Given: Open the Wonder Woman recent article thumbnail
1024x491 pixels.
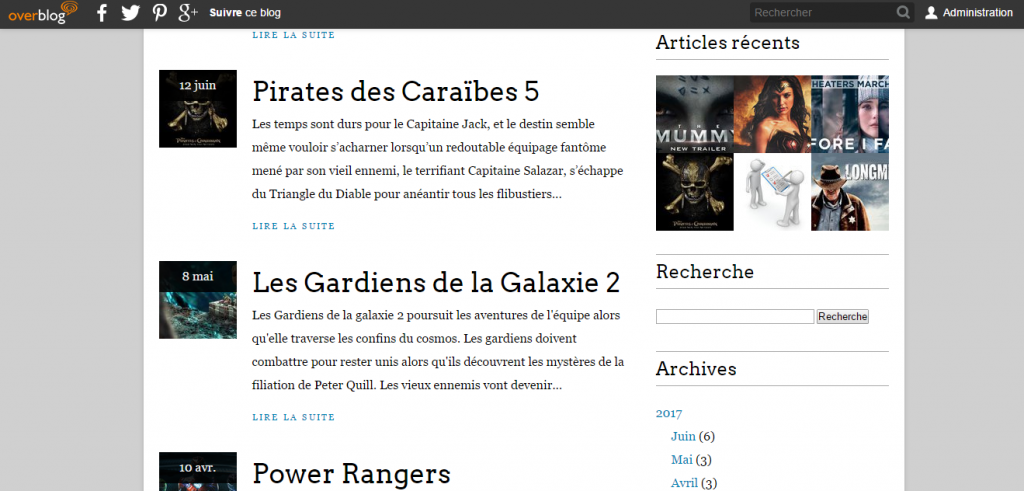Looking at the screenshot, I should tap(772, 114).
